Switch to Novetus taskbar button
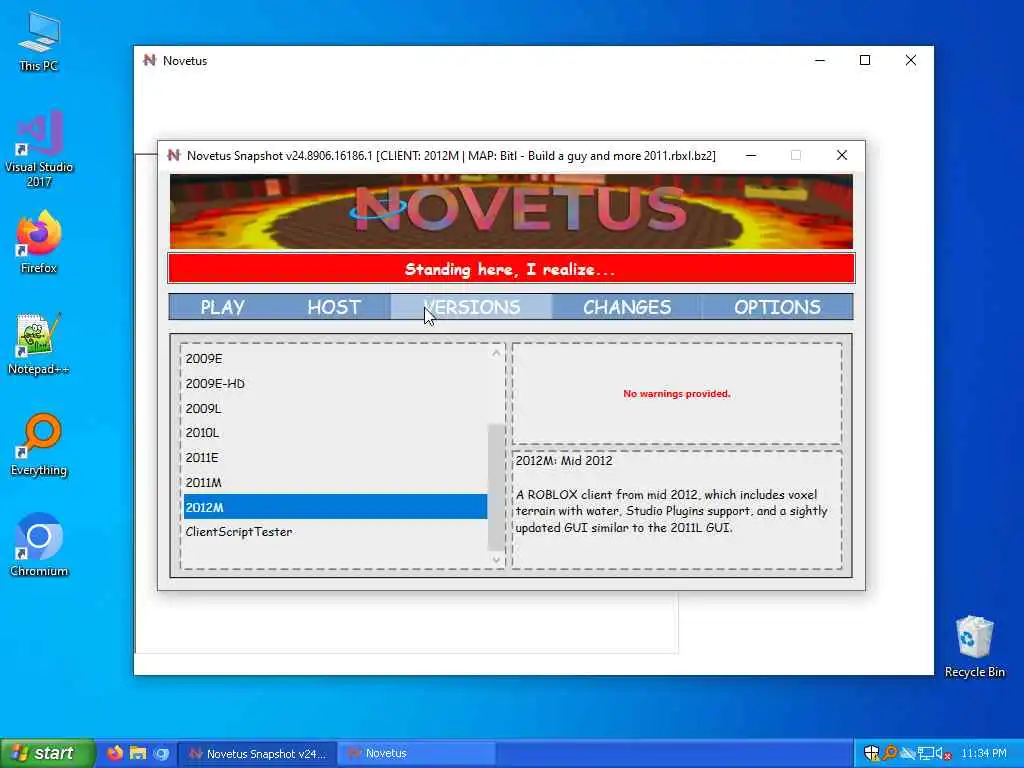 coord(417,754)
